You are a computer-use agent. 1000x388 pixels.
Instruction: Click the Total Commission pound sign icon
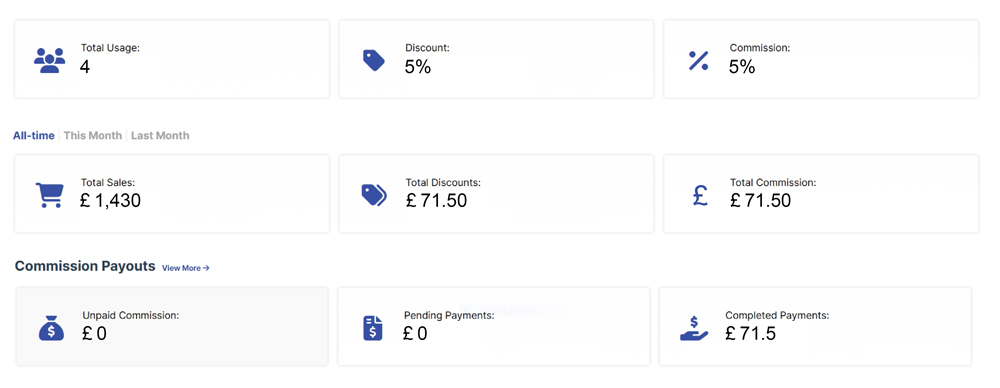pos(700,195)
